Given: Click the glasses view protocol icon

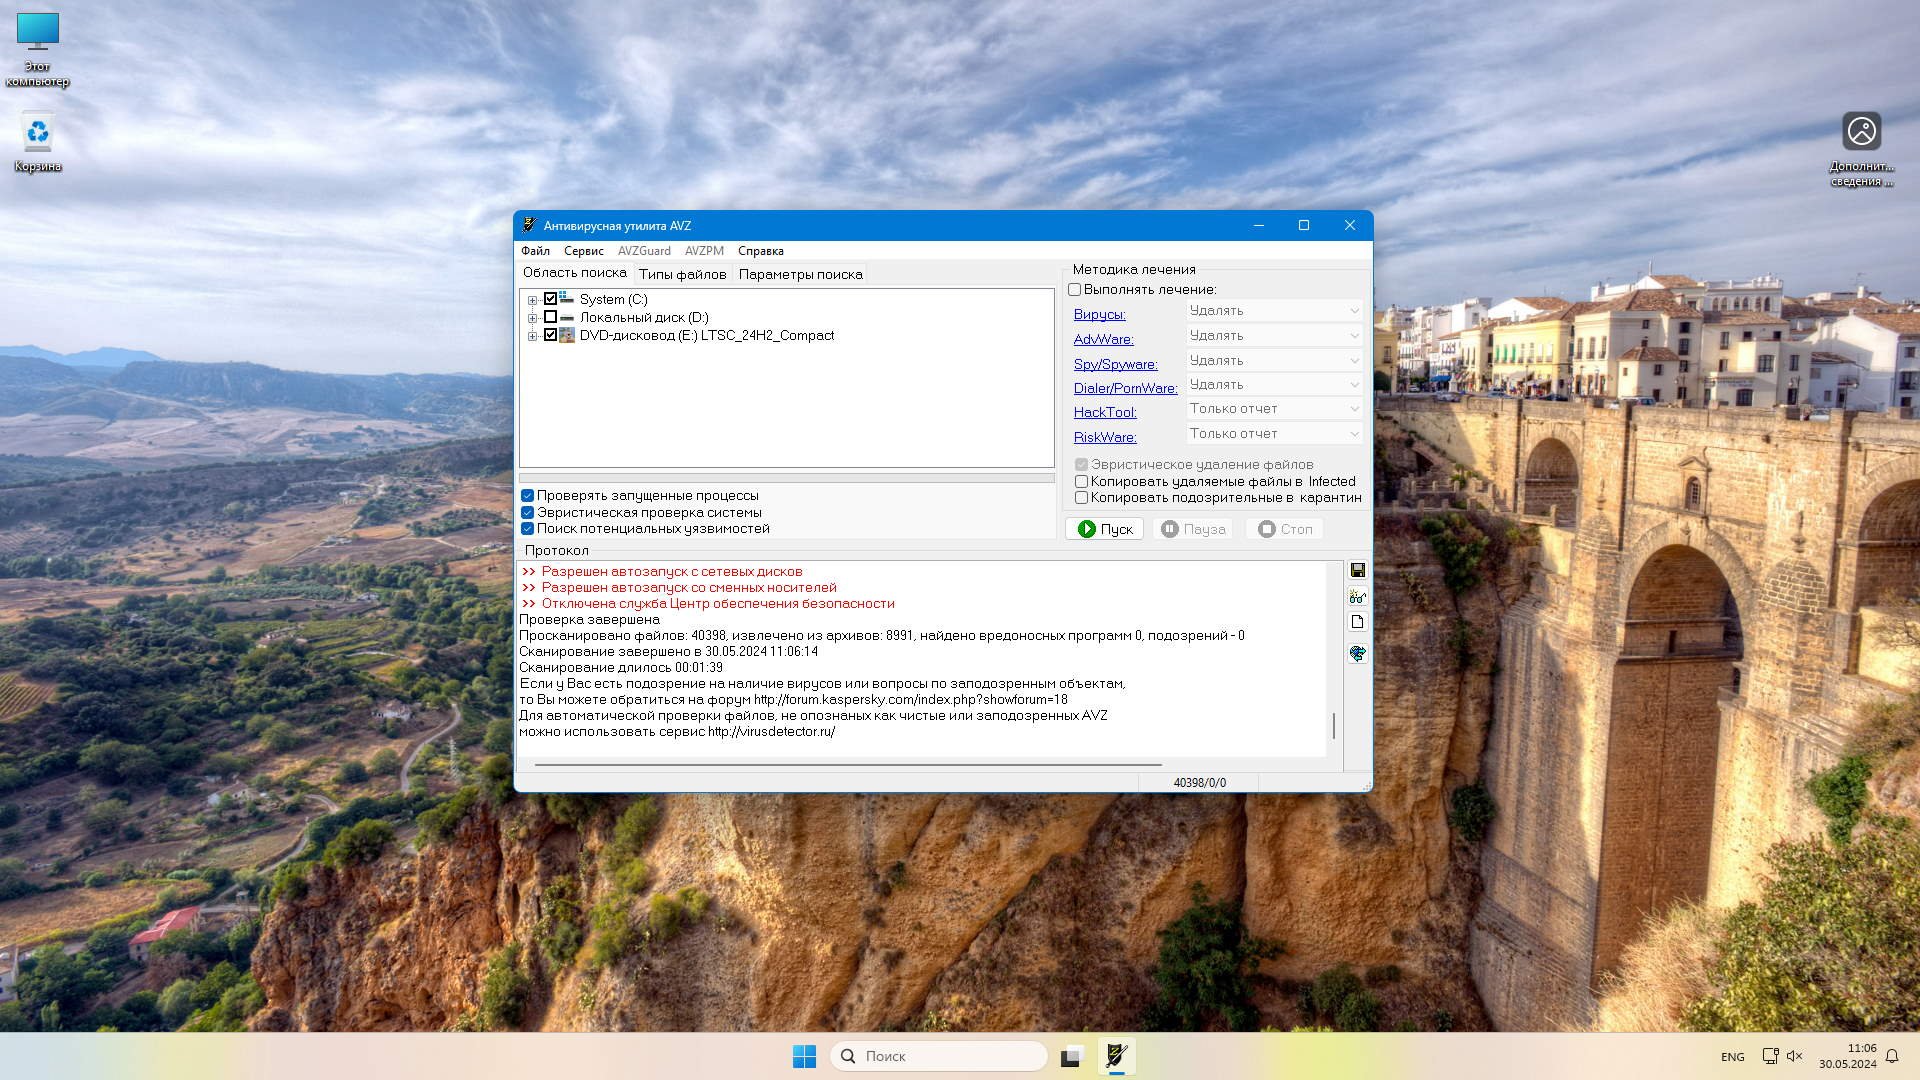Looking at the screenshot, I should tap(1357, 597).
